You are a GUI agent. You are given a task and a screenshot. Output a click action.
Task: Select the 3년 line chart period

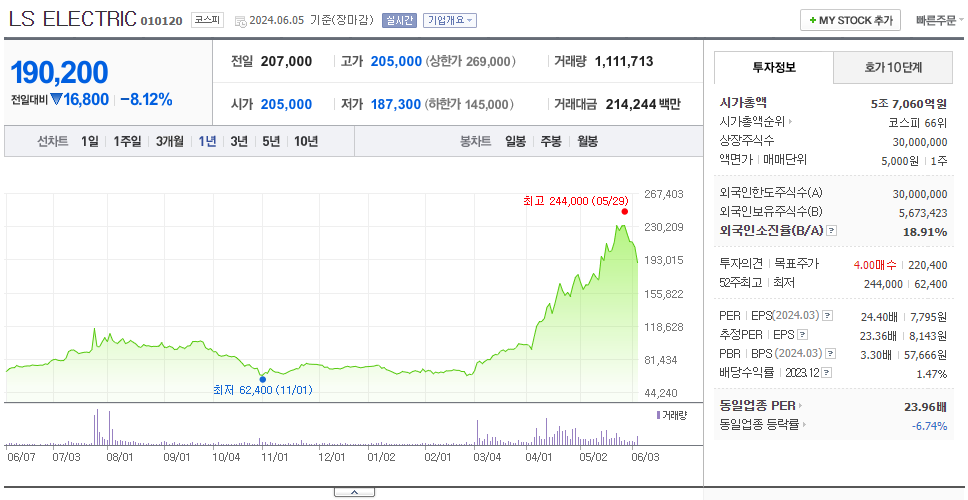pyautogui.click(x=239, y=141)
